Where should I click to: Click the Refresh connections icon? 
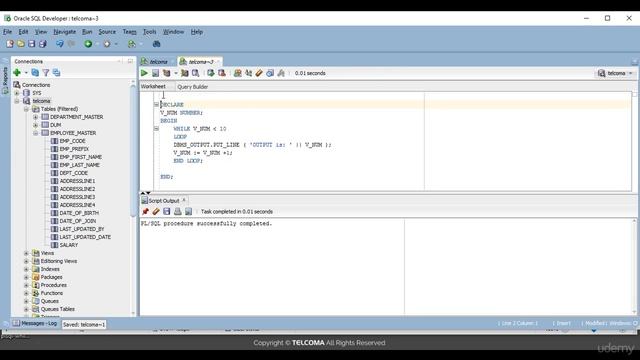(35, 73)
